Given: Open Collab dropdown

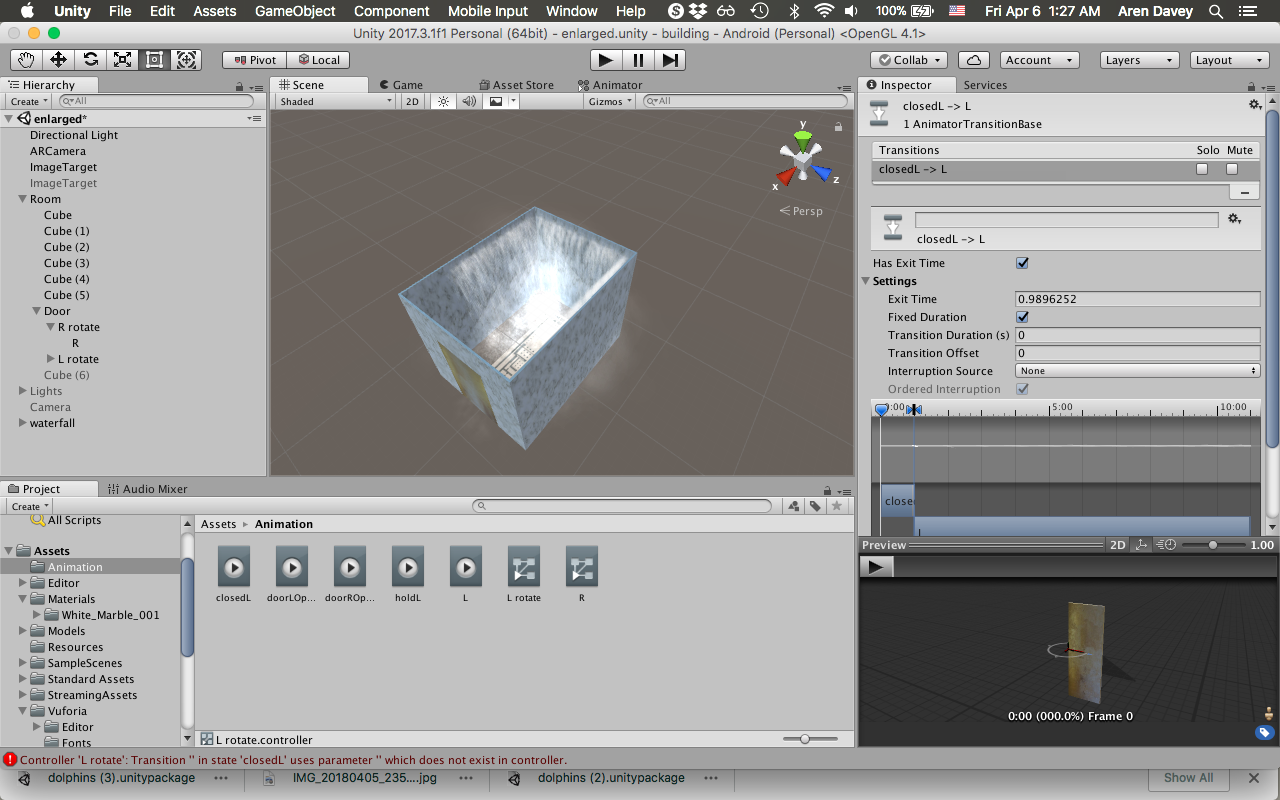Looking at the screenshot, I should point(909,60).
